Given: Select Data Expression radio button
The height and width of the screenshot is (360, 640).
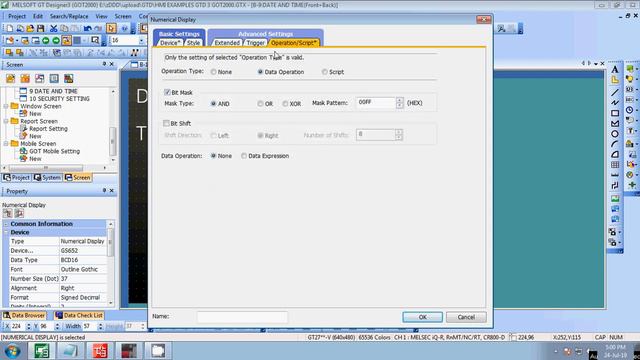Looking at the screenshot, I should (x=244, y=156).
